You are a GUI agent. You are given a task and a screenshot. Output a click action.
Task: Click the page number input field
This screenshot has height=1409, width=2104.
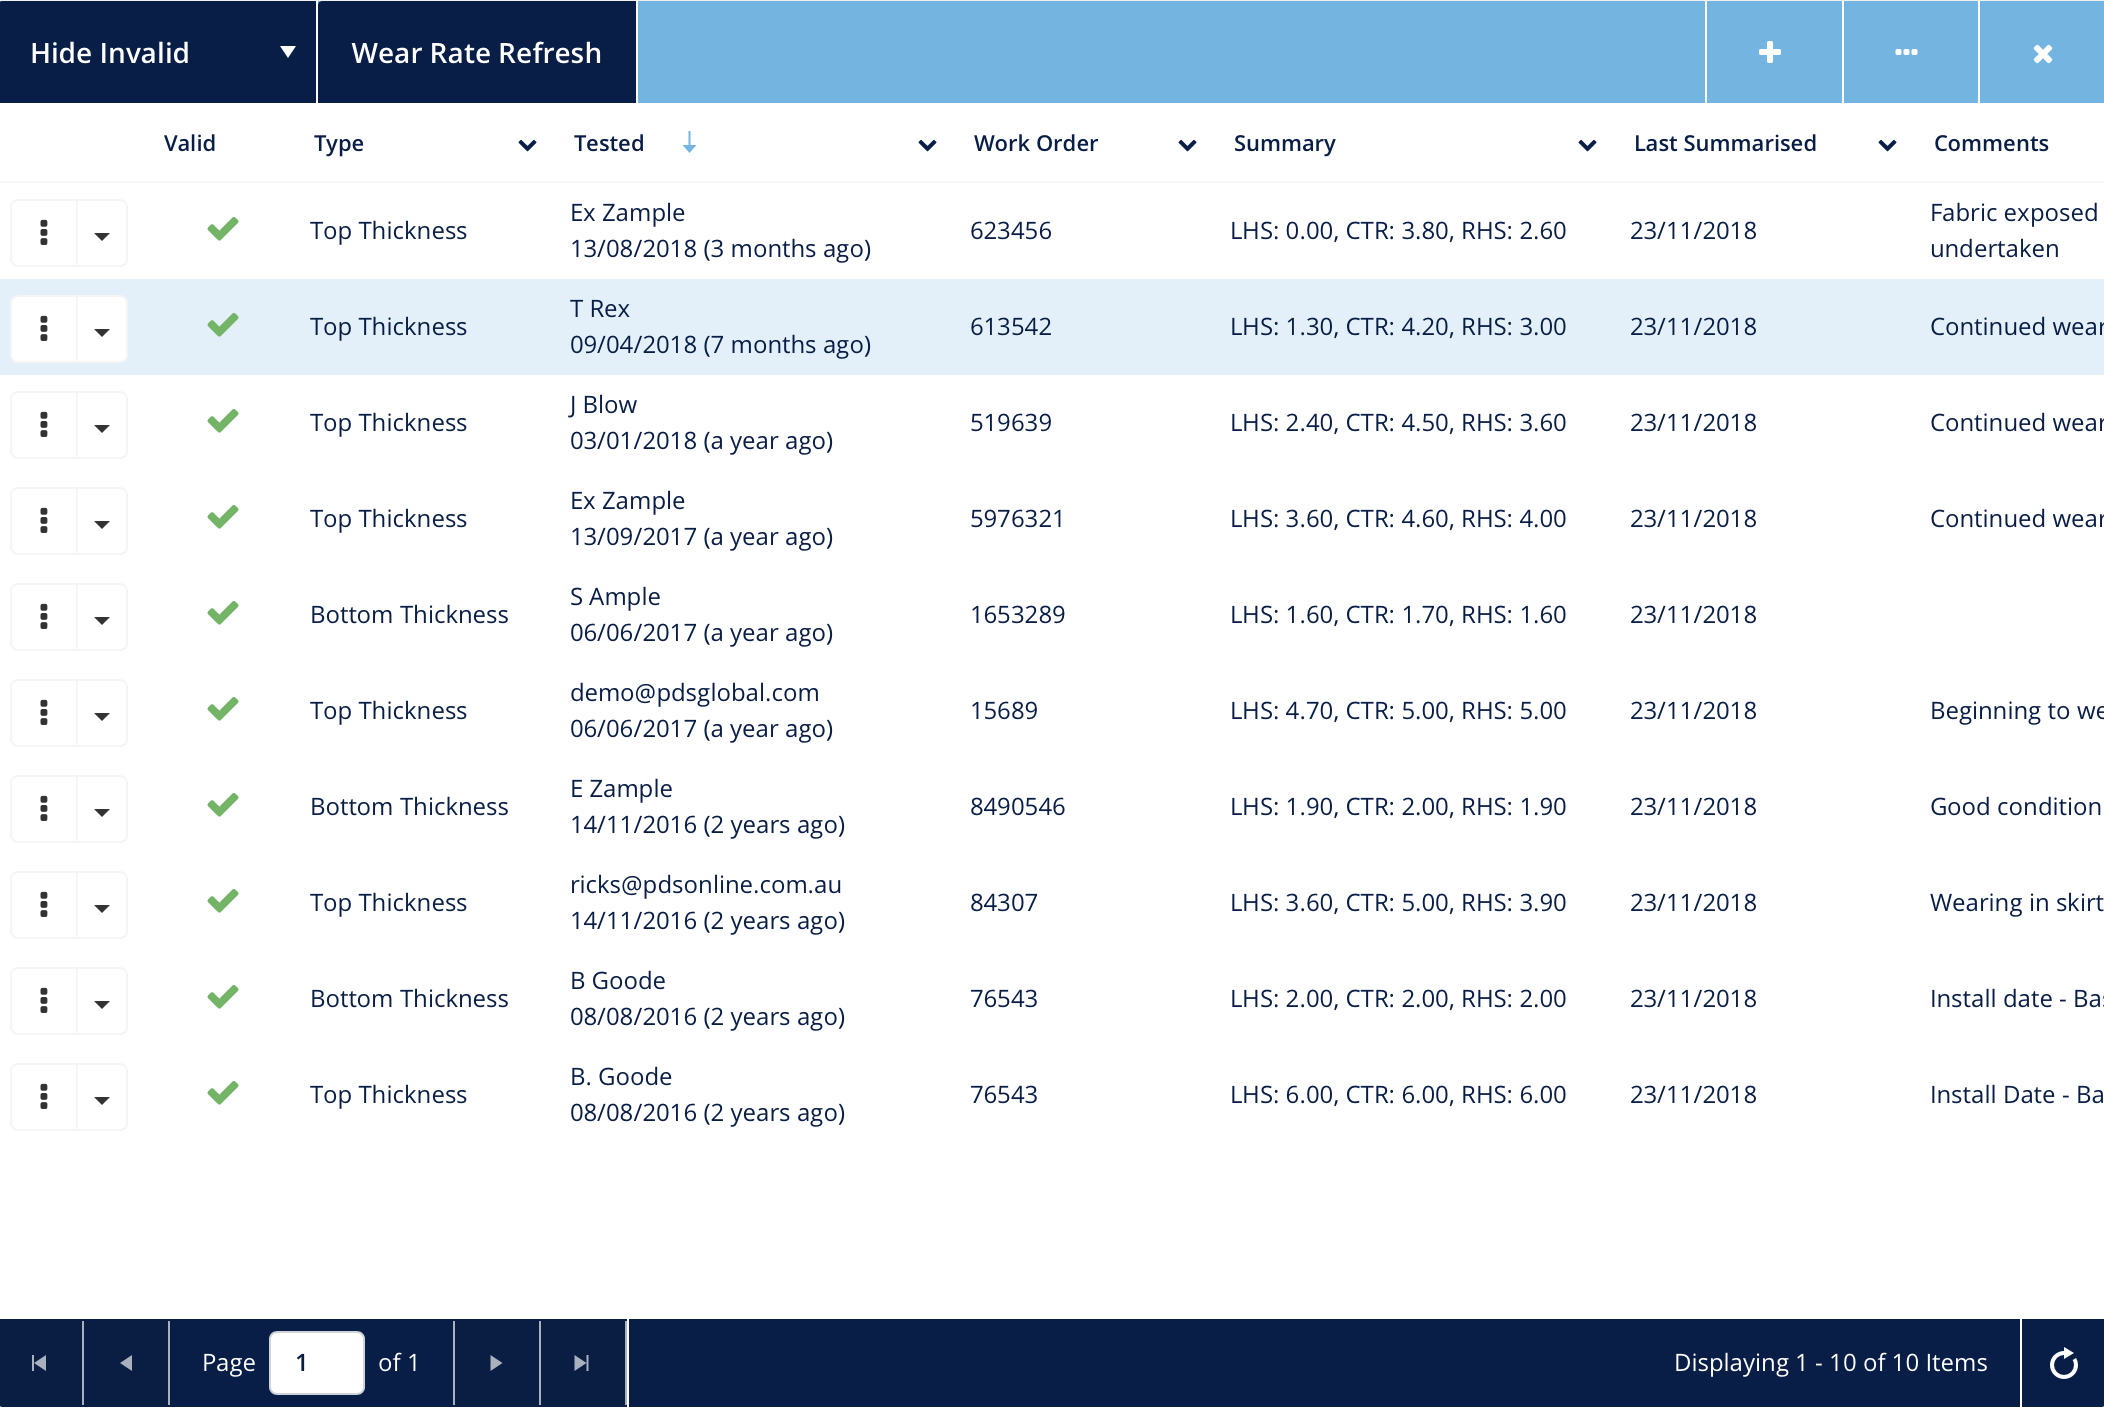316,1363
